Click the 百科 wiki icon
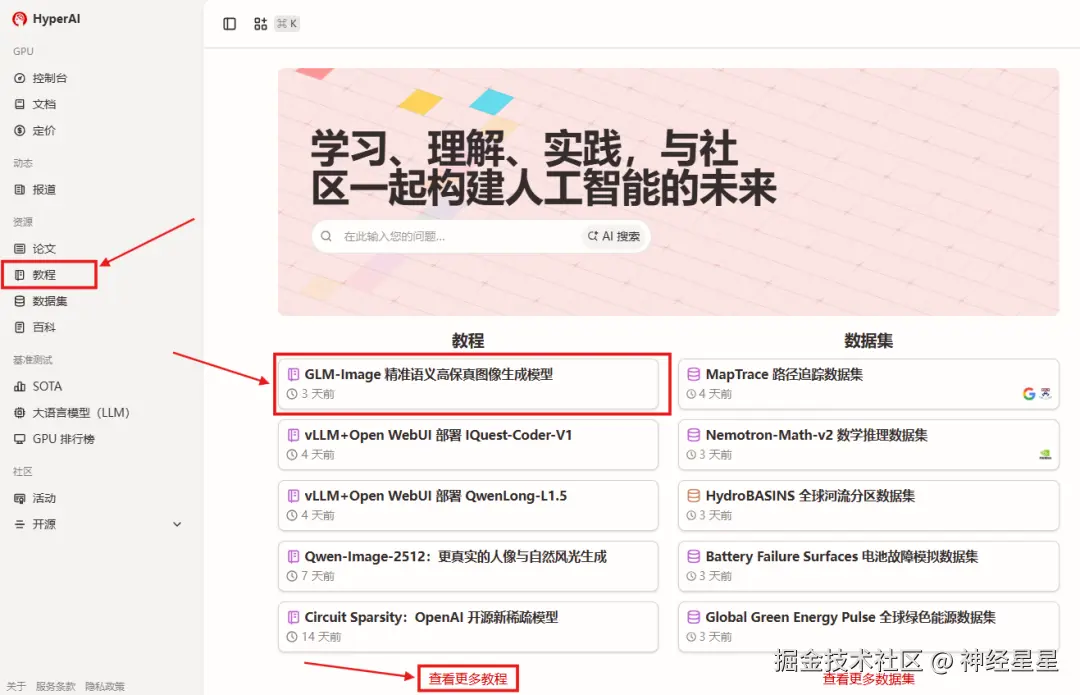 (x=19, y=327)
